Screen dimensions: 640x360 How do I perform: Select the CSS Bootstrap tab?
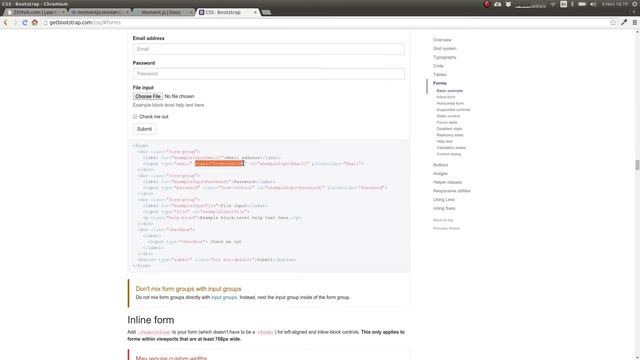point(227,12)
